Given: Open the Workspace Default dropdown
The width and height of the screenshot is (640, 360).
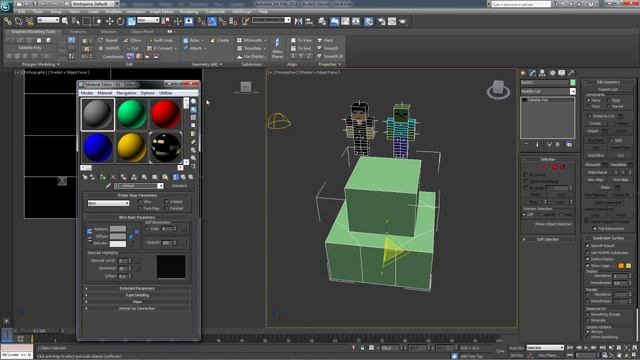Looking at the screenshot, I should coord(95,4).
